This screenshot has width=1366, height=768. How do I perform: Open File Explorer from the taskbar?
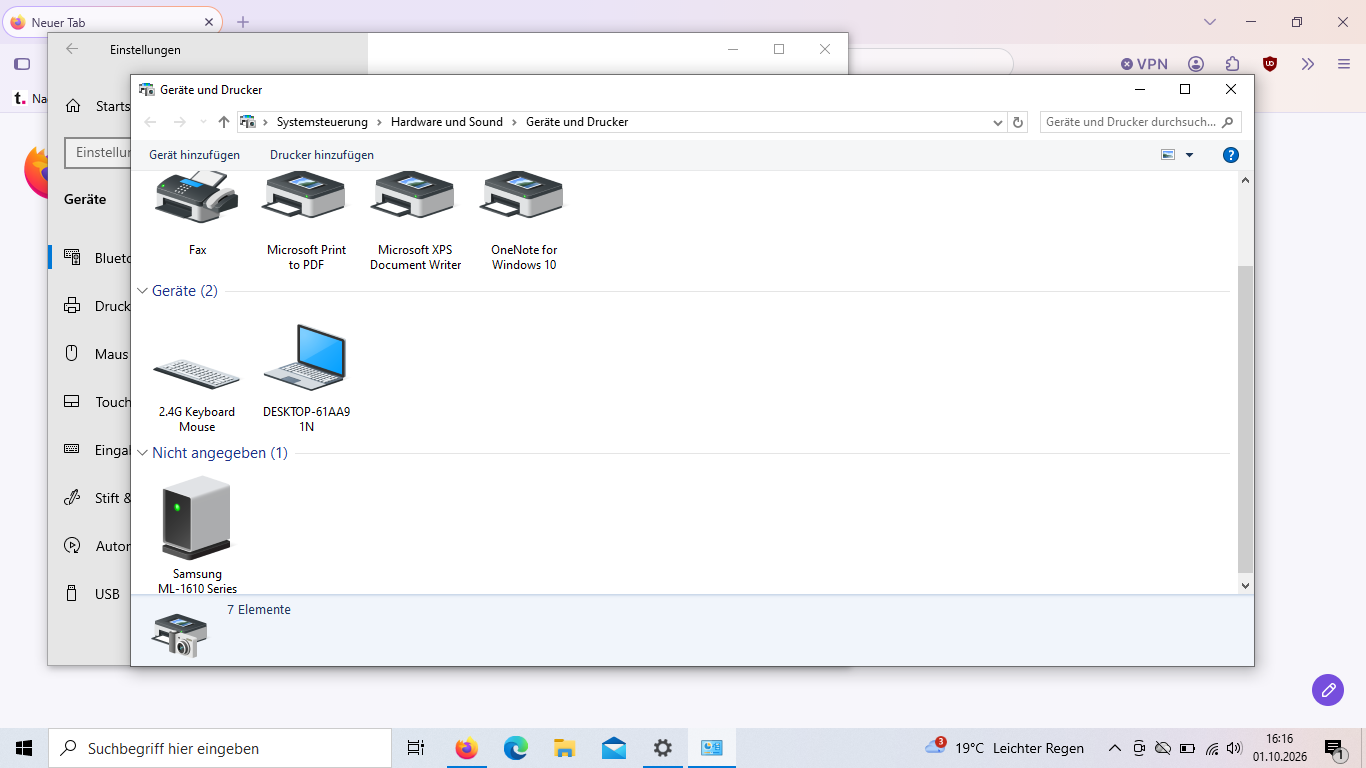pyautogui.click(x=565, y=748)
